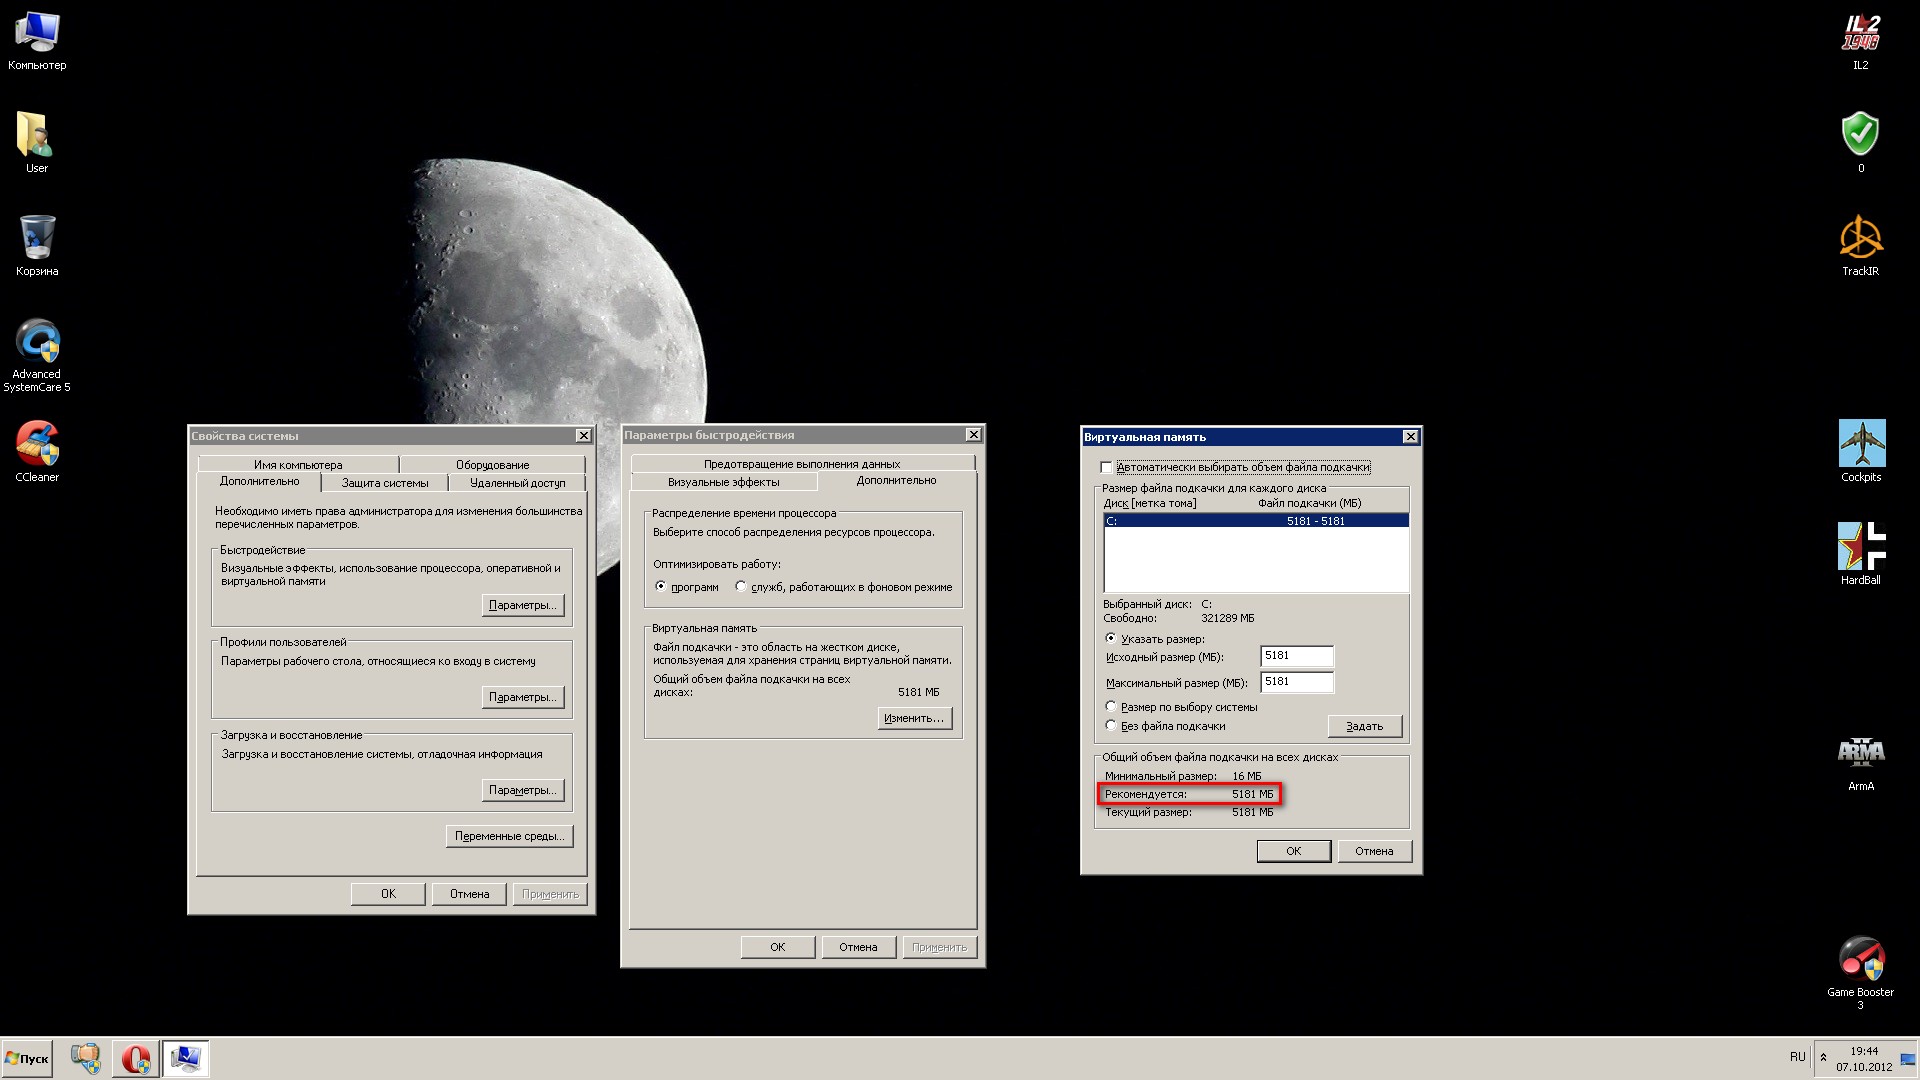Click the Opera icon in taskbar

coord(135,1058)
